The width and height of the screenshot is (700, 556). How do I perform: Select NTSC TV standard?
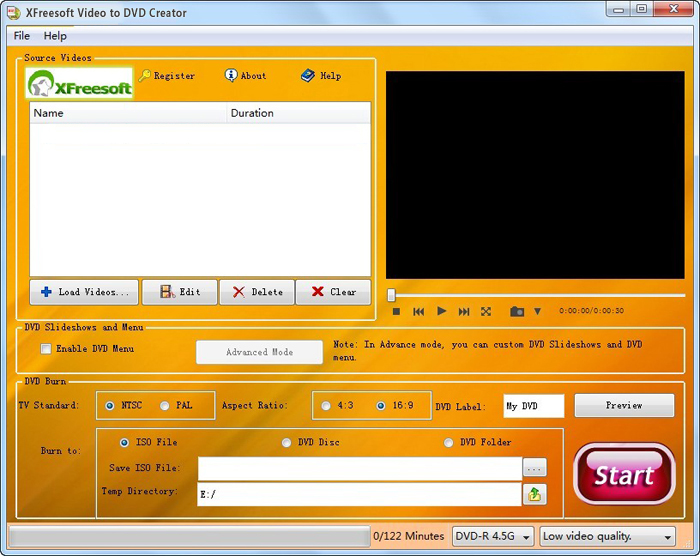tap(109, 406)
